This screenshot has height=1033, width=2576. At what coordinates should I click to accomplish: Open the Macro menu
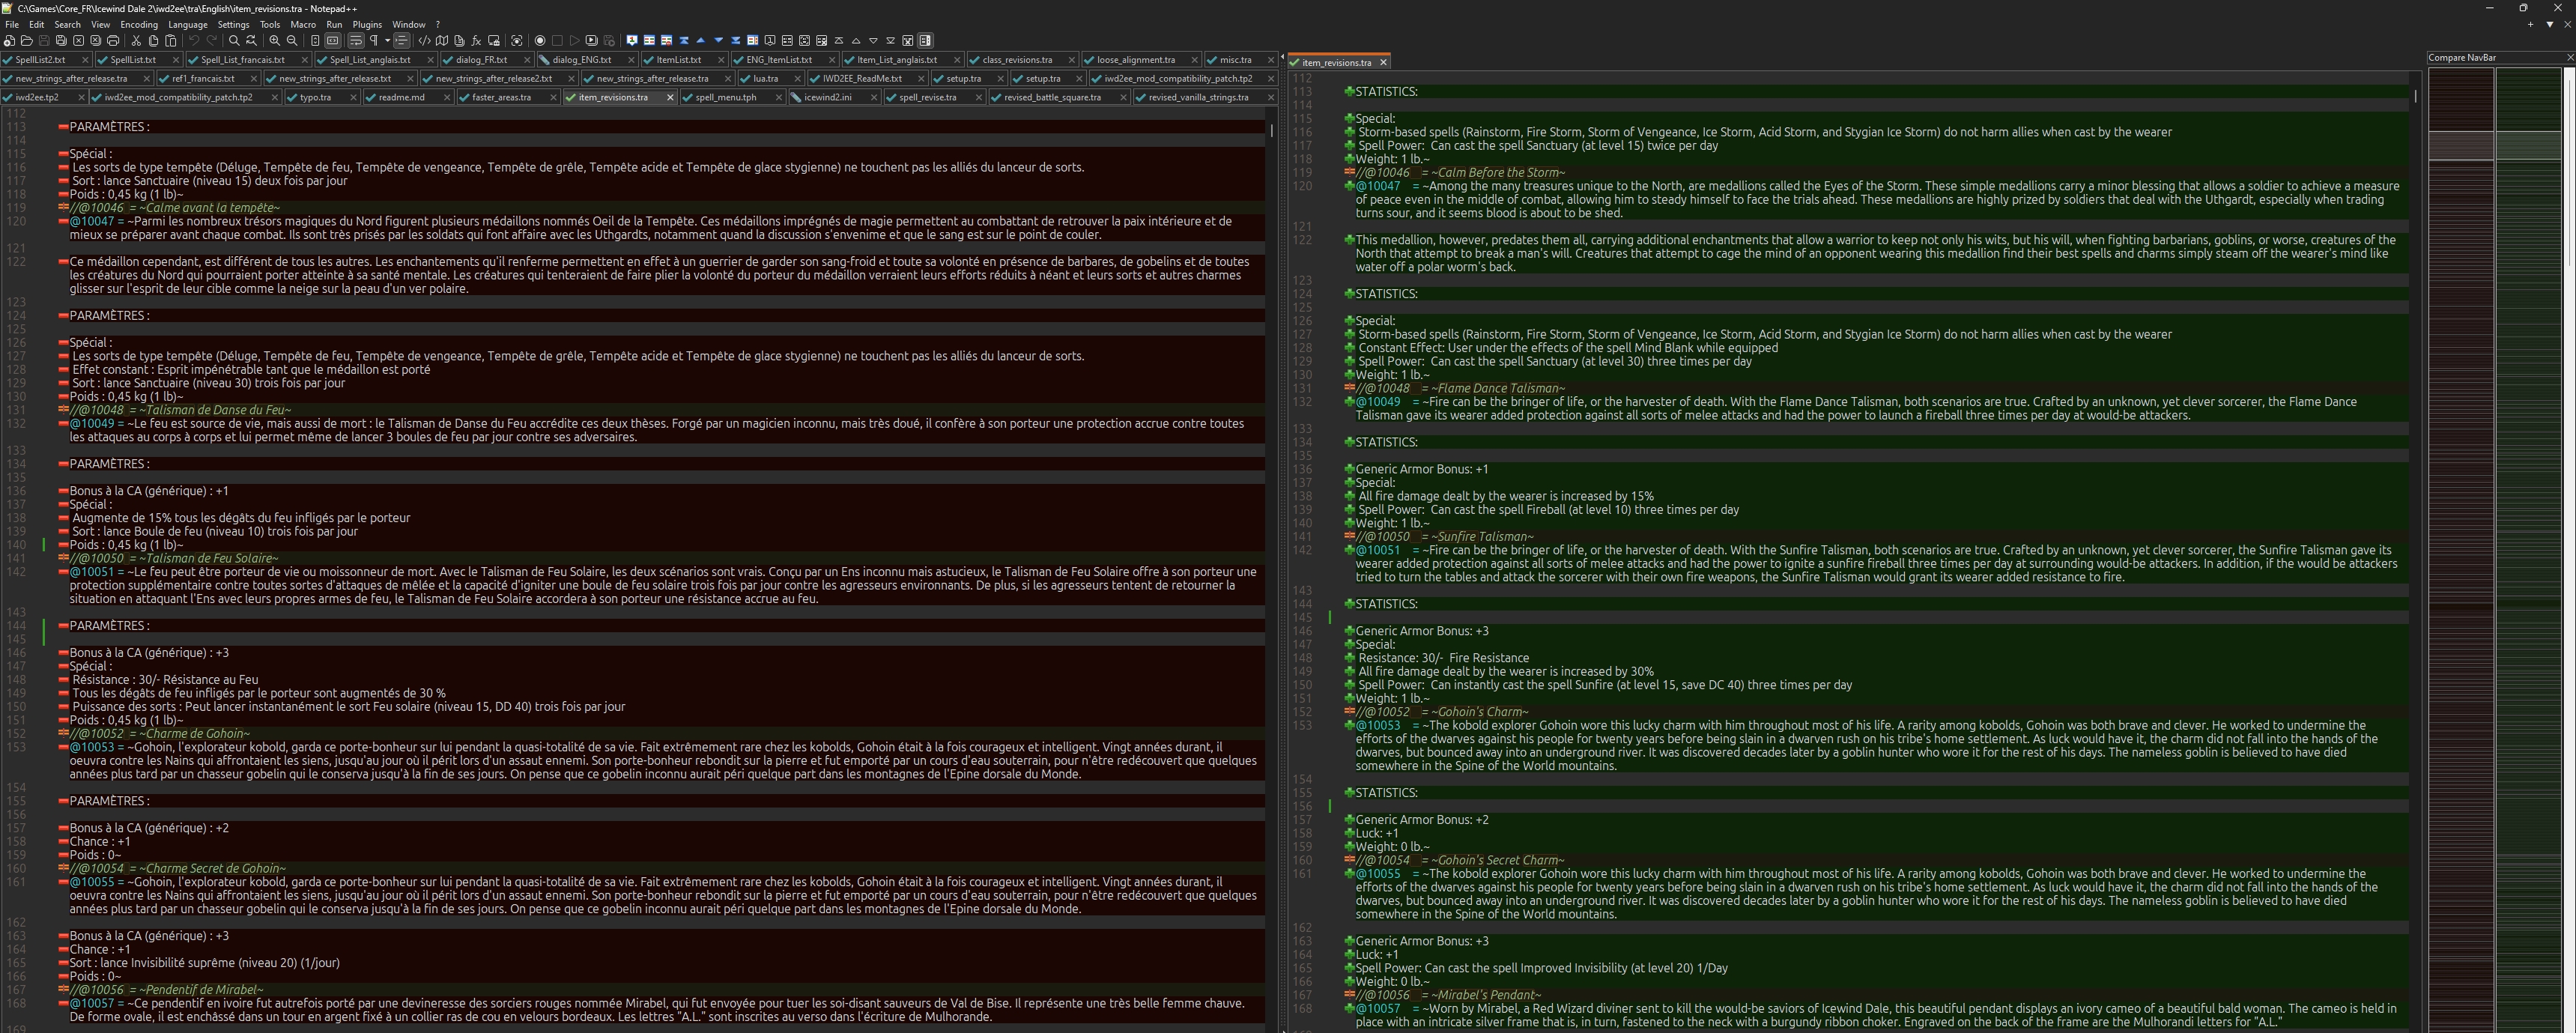(x=303, y=24)
